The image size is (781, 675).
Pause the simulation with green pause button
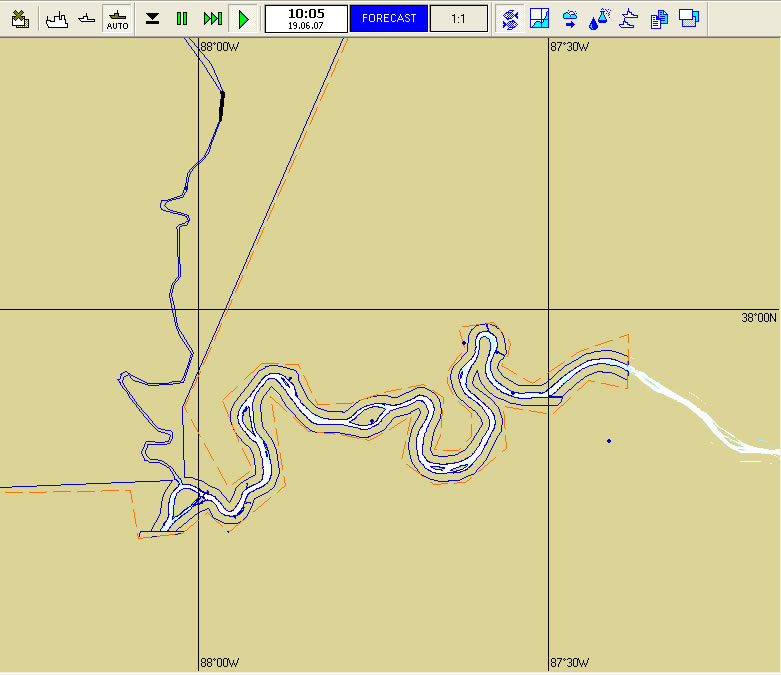click(182, 19)
